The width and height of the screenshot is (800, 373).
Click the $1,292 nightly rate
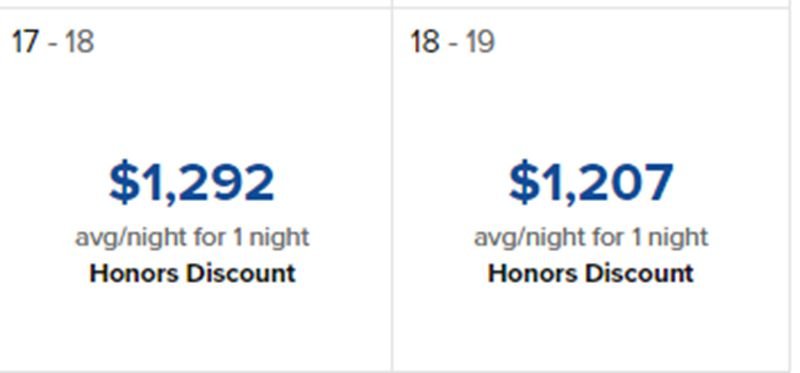[x=192, y=183]
